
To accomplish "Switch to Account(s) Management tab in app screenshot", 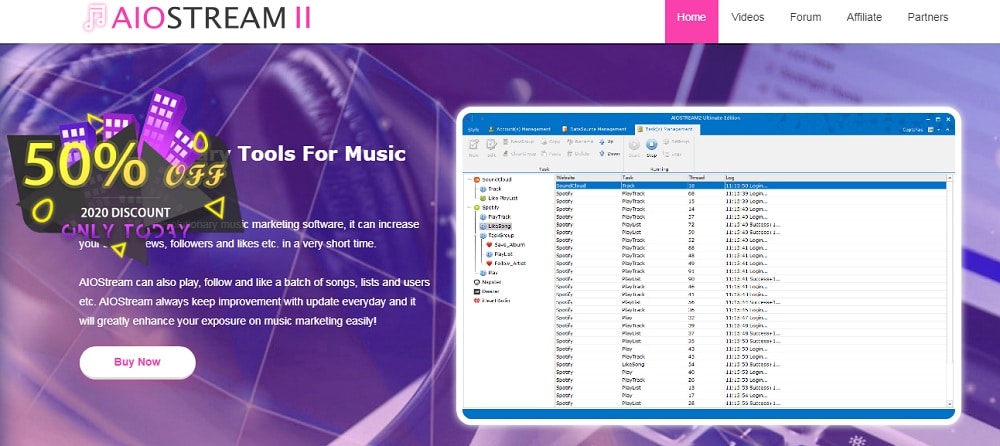I will point(518,129).
